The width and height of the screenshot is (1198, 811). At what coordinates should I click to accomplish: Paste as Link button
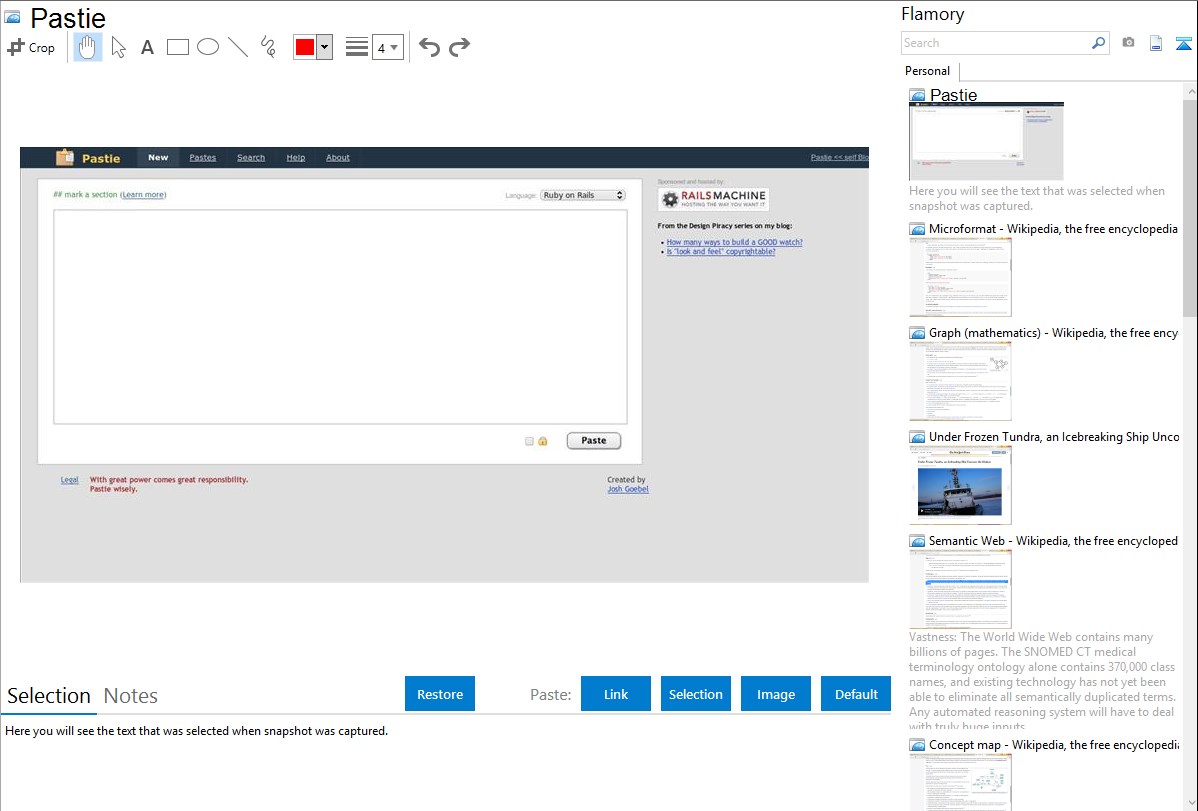tap(616, 694)
